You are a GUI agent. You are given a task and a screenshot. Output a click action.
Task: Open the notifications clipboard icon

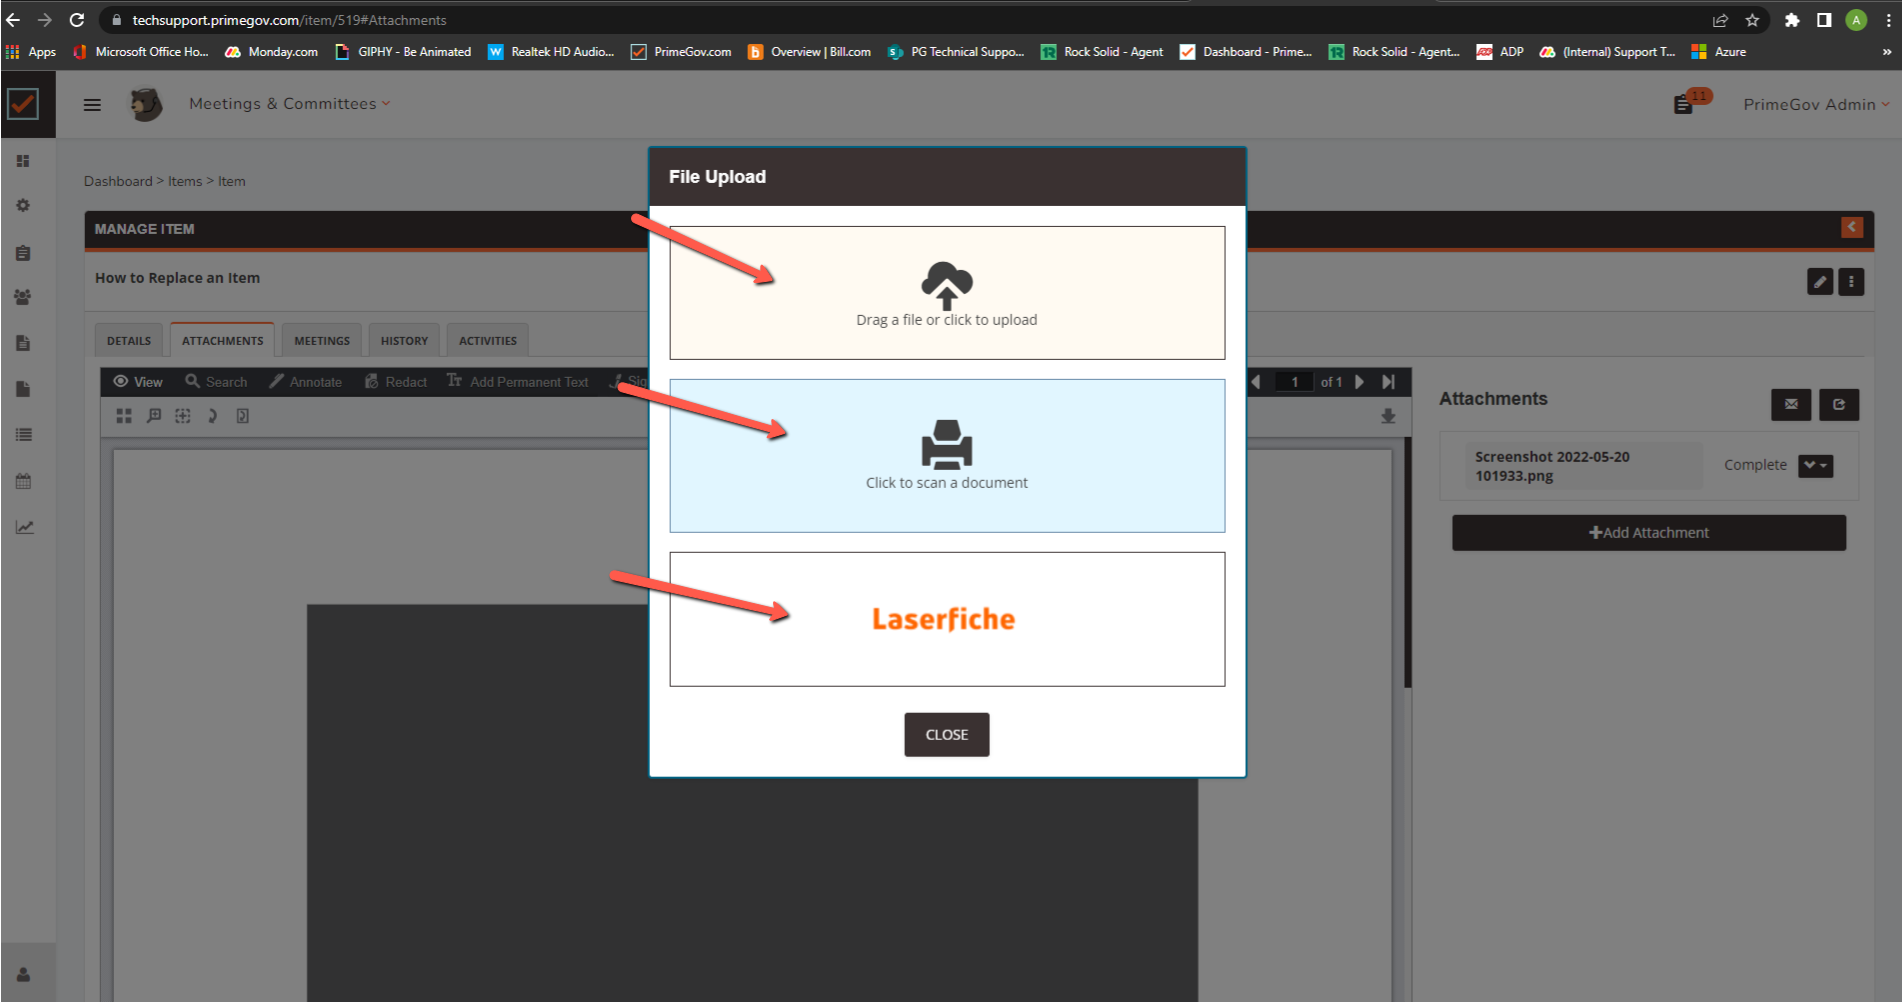point(1685,103)
